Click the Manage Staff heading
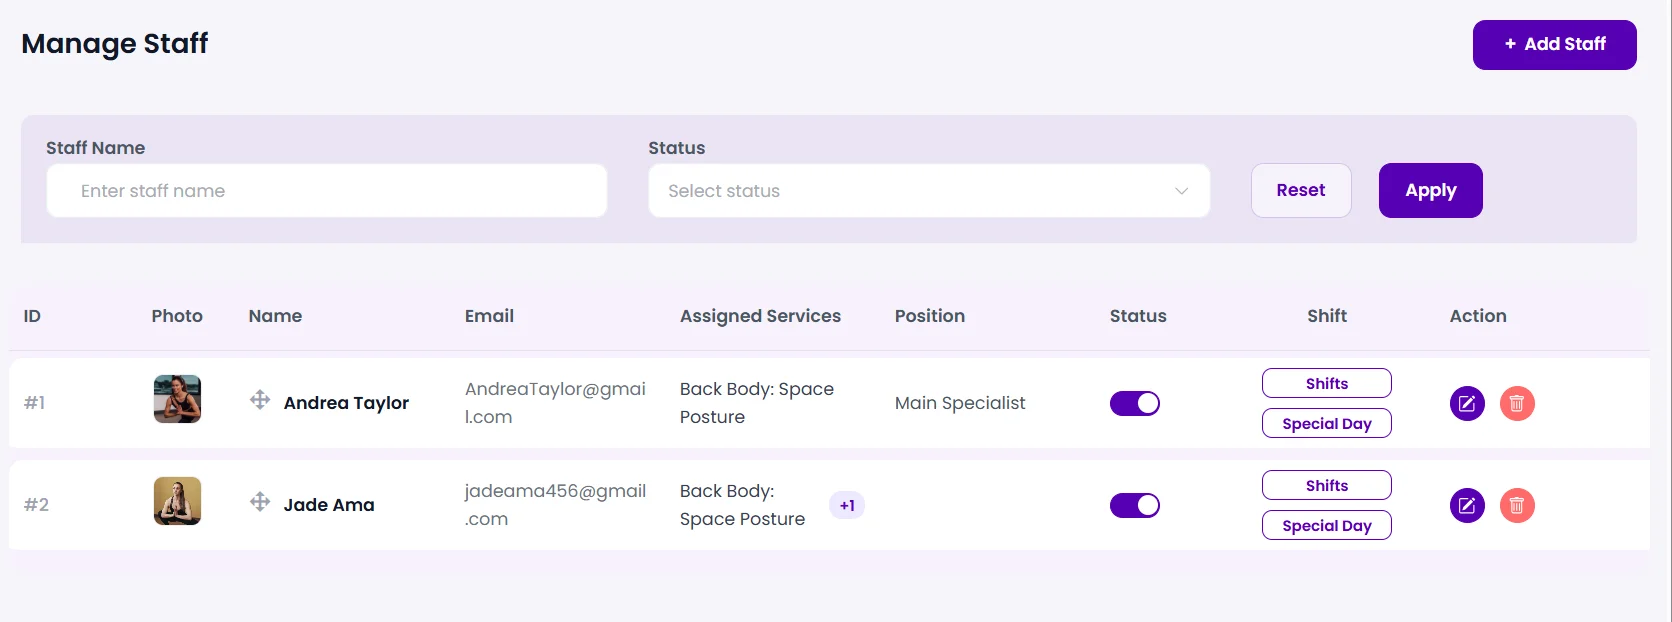The width and height of the screenshot is (1672, 622). [x=115, y=44]
